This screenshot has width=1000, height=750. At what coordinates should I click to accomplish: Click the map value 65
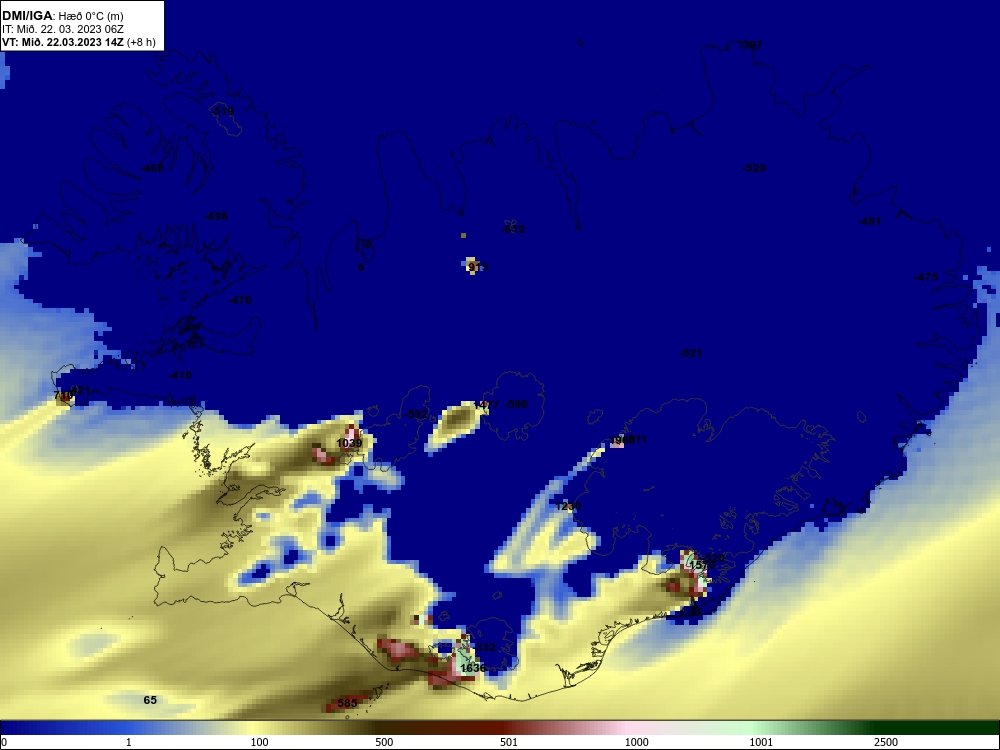click(x=150, y=700)
